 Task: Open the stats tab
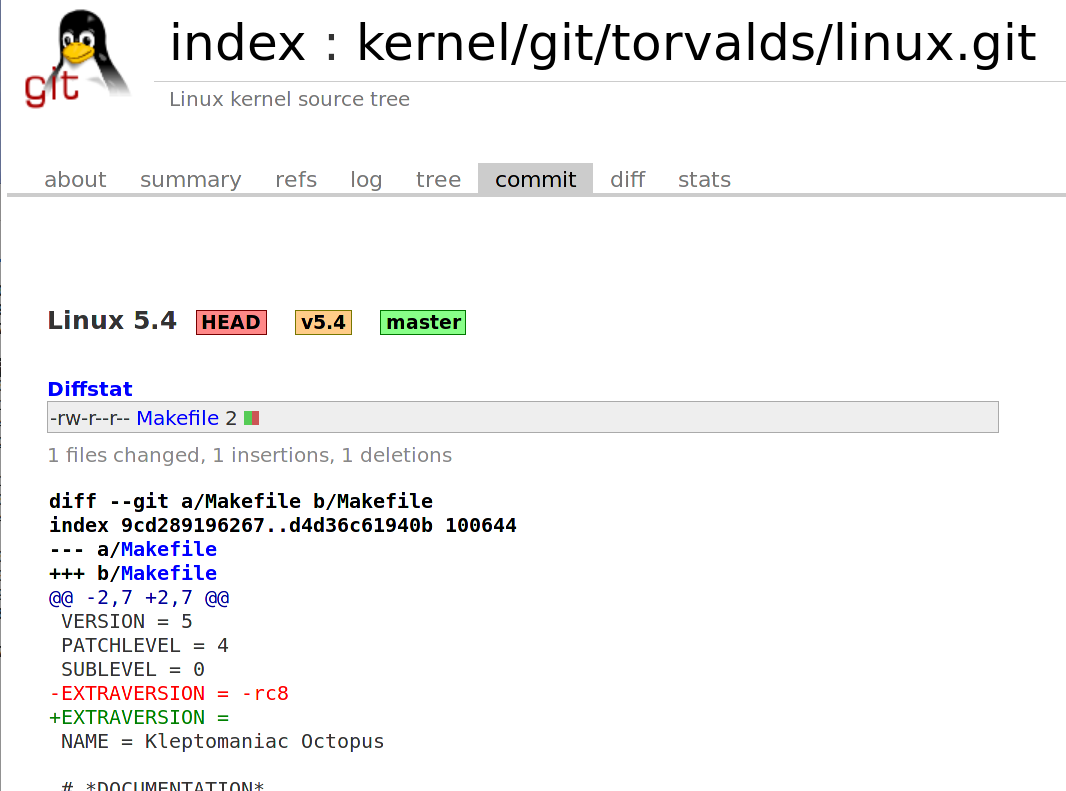point(704,180)
